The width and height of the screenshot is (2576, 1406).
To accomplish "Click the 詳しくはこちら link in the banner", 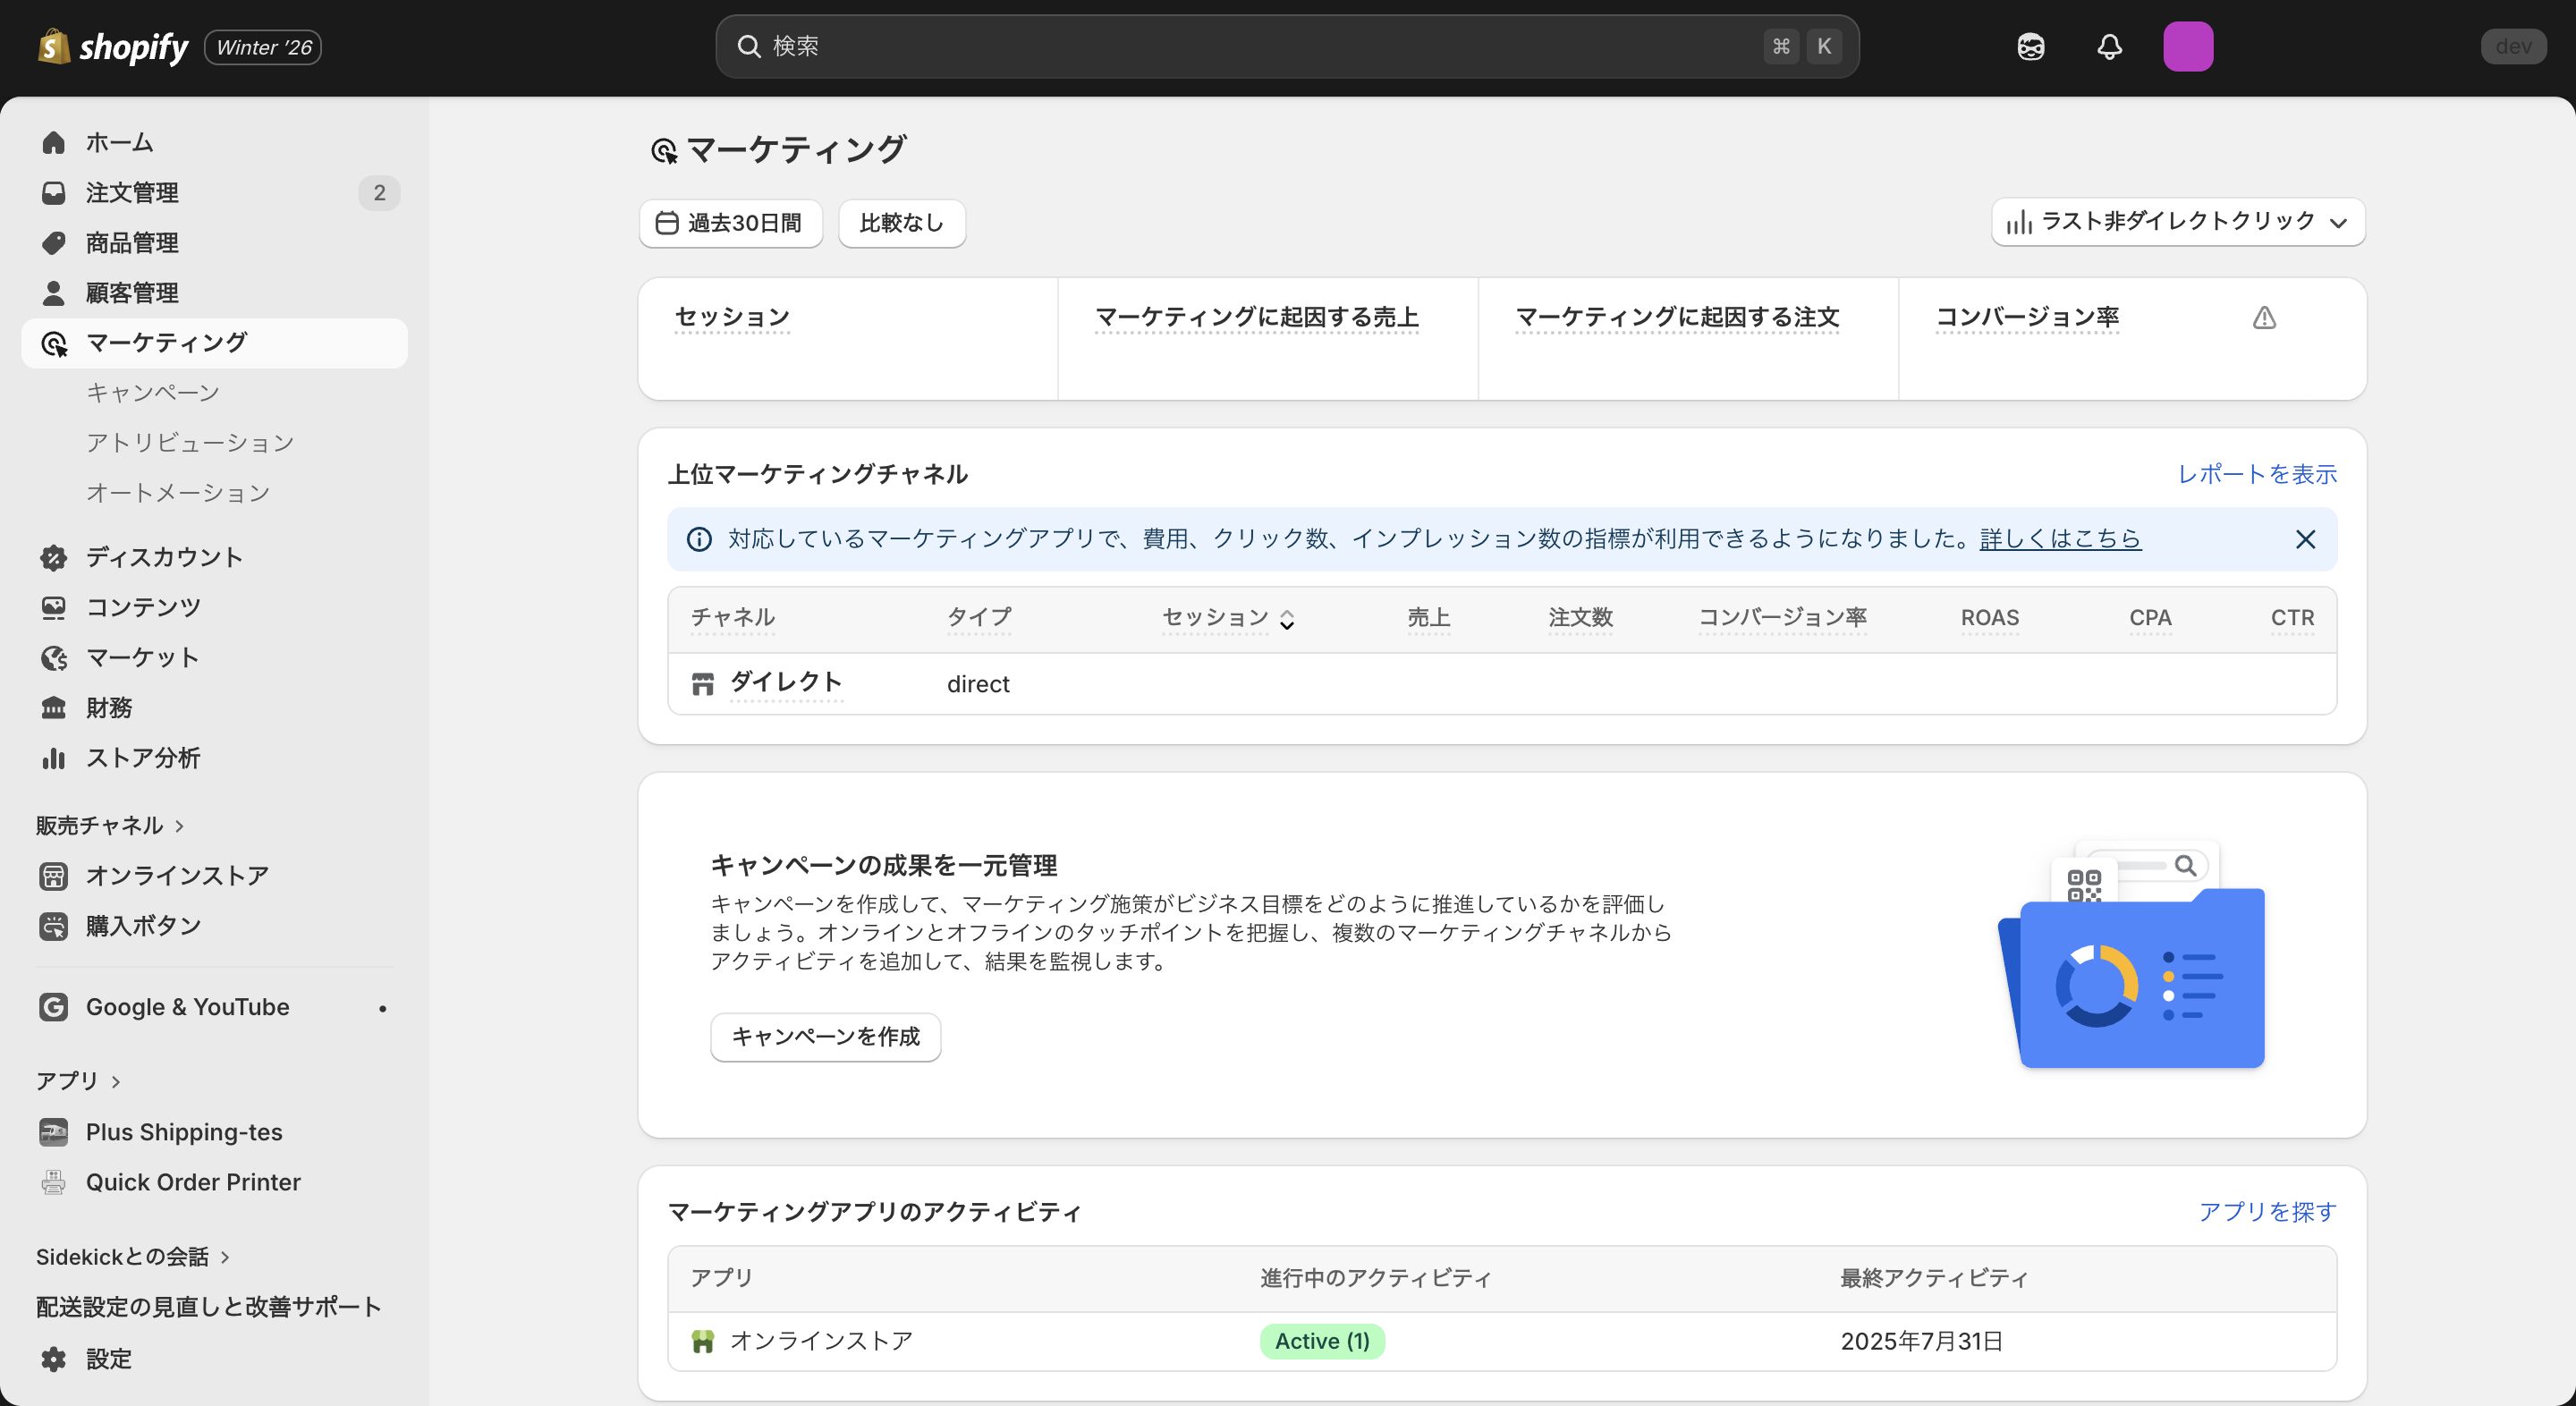I will [2058, 538].
